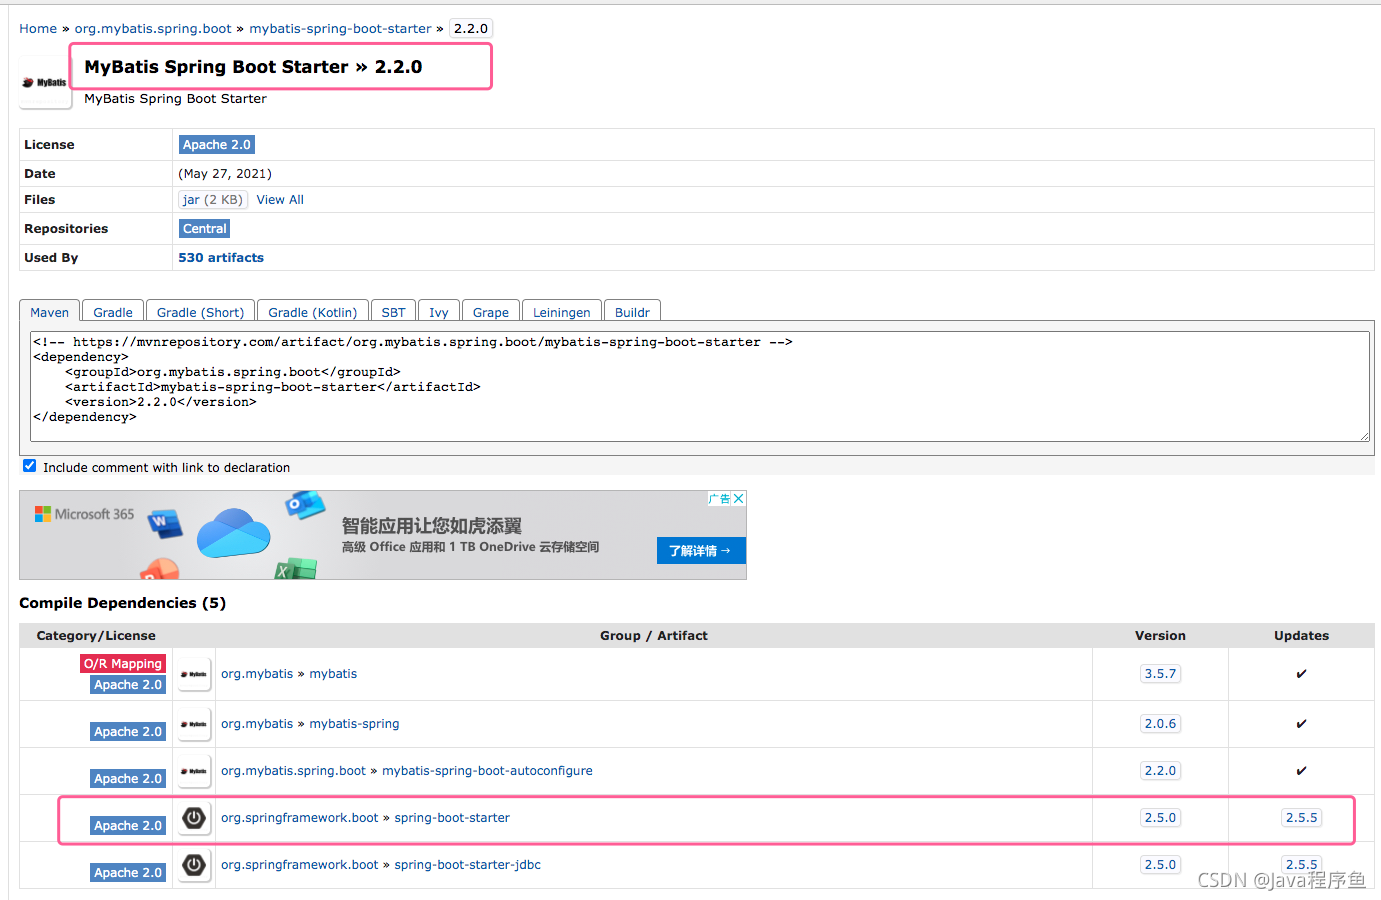The height and width of the screenshot is (900, 1381).
Task: Open version 3.5.7 of mybatis
Action: click(1160, 674)
